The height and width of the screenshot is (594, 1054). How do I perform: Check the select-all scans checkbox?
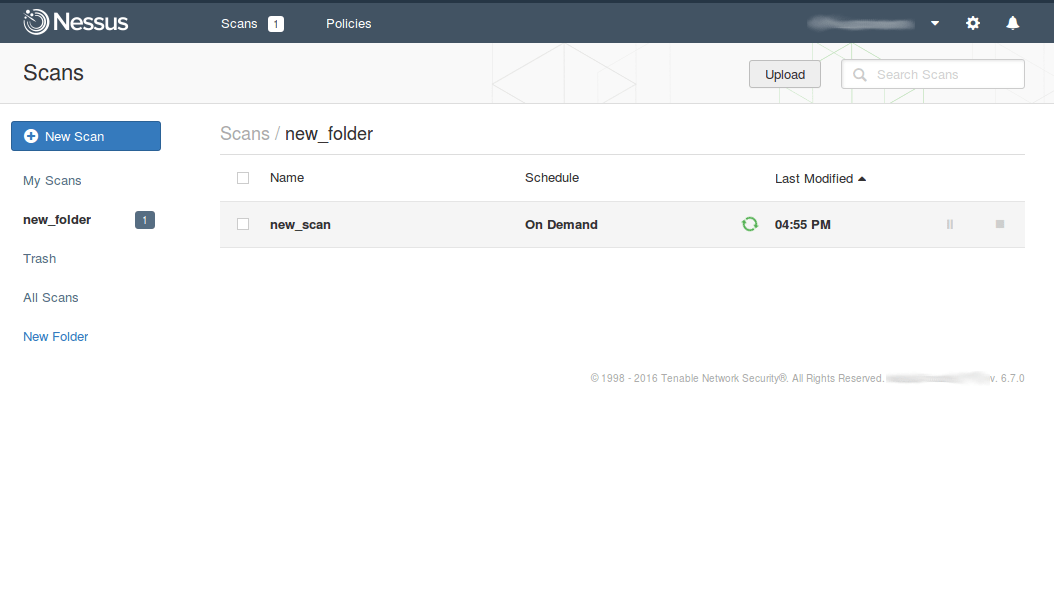pyautogui.click(x=242, y=177)
